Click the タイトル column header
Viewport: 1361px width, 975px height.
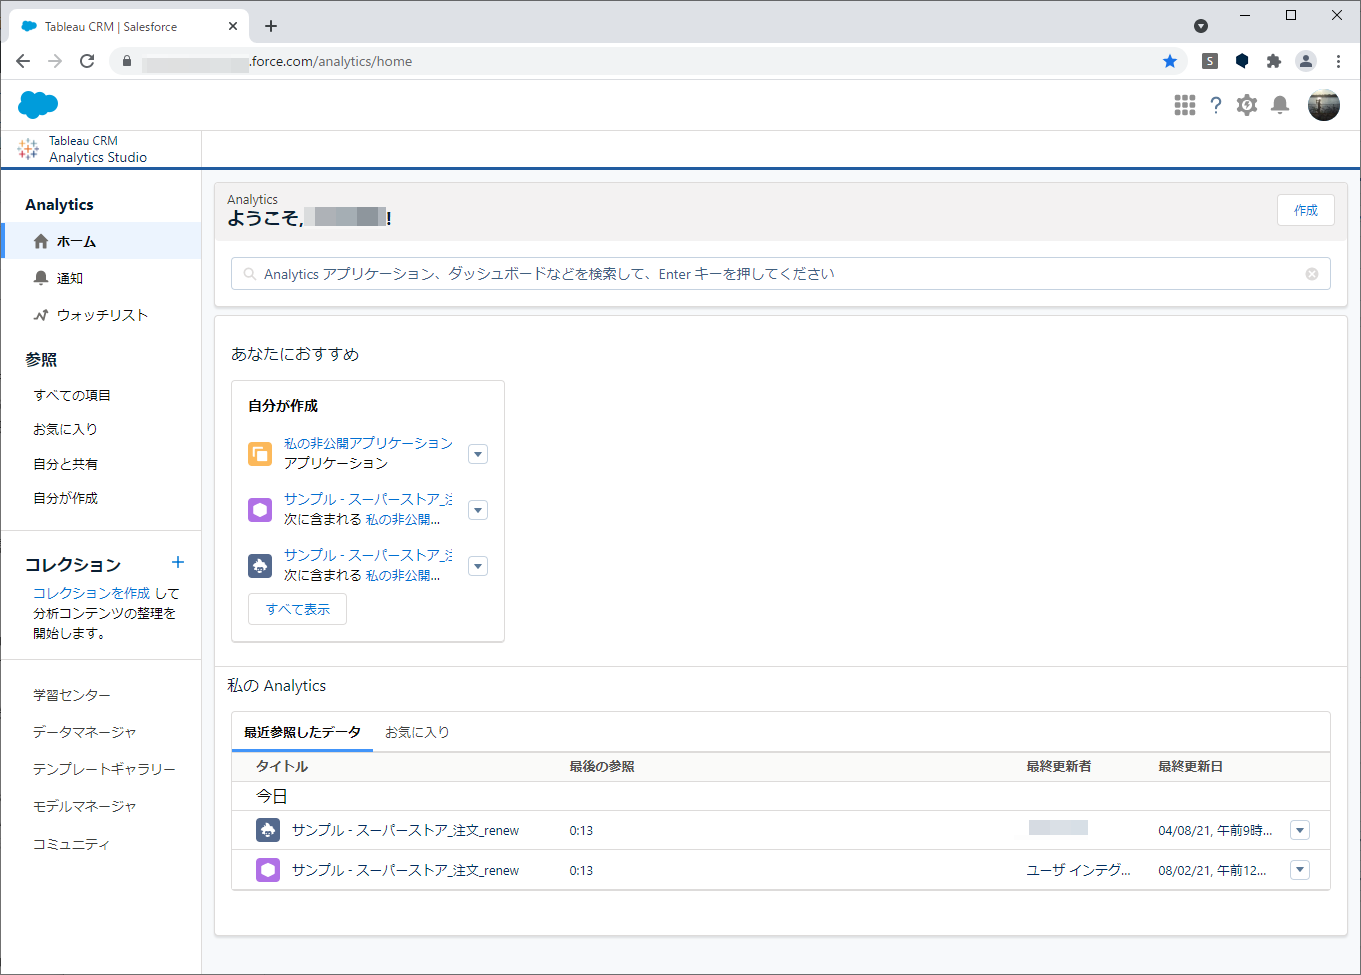tap(282, 766)
